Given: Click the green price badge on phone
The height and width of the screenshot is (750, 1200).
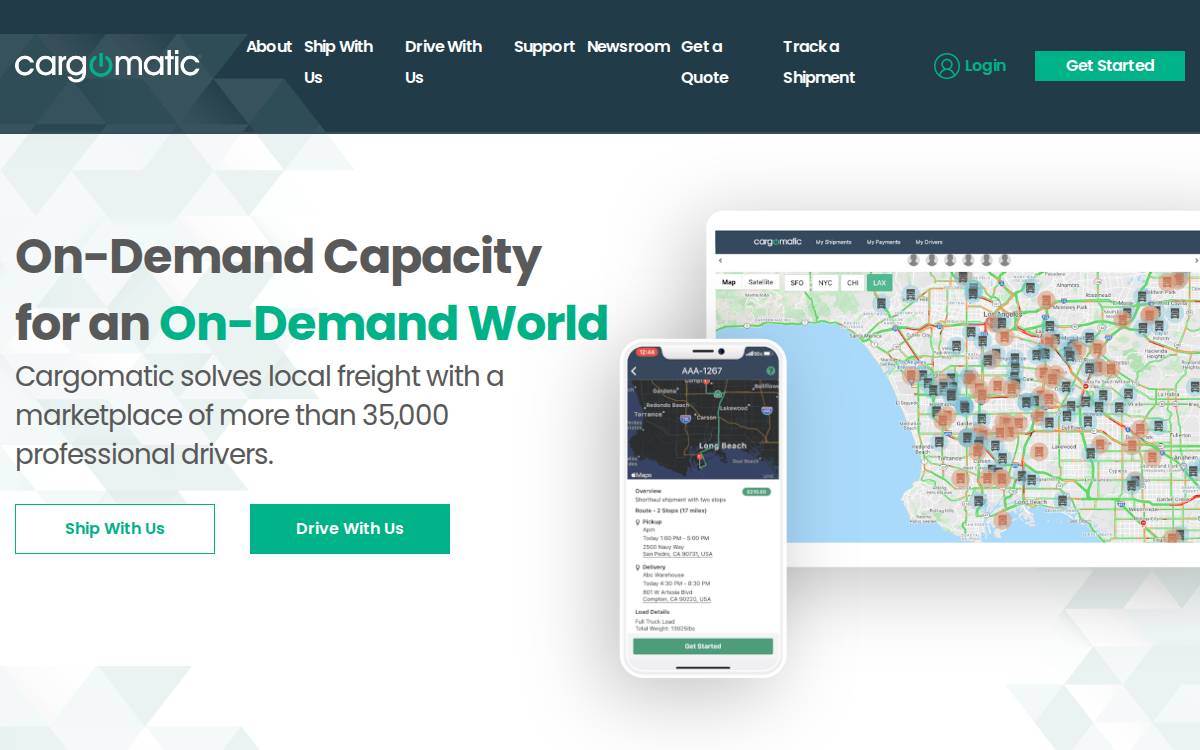Looking at the screenshot, I should [756, 492].
